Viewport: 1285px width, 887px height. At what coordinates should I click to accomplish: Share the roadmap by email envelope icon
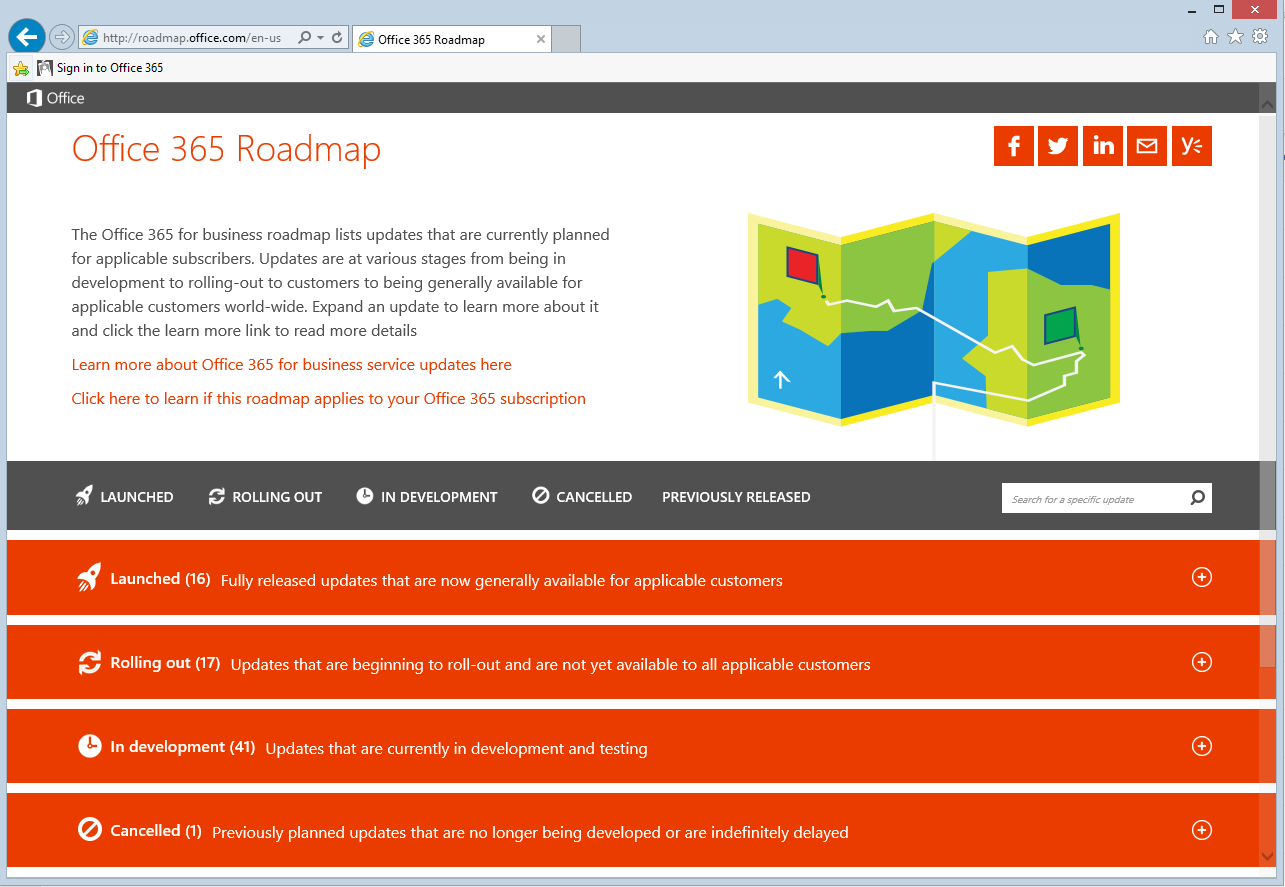[1147, 146]
